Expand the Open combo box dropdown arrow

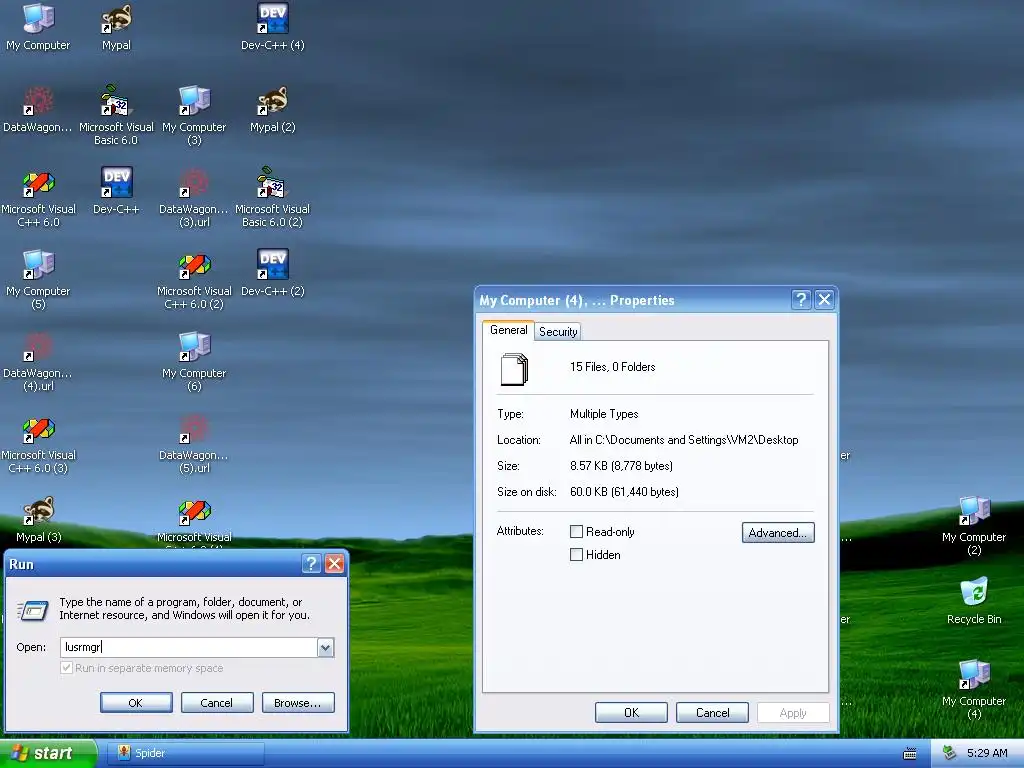(x=325, y=647)
